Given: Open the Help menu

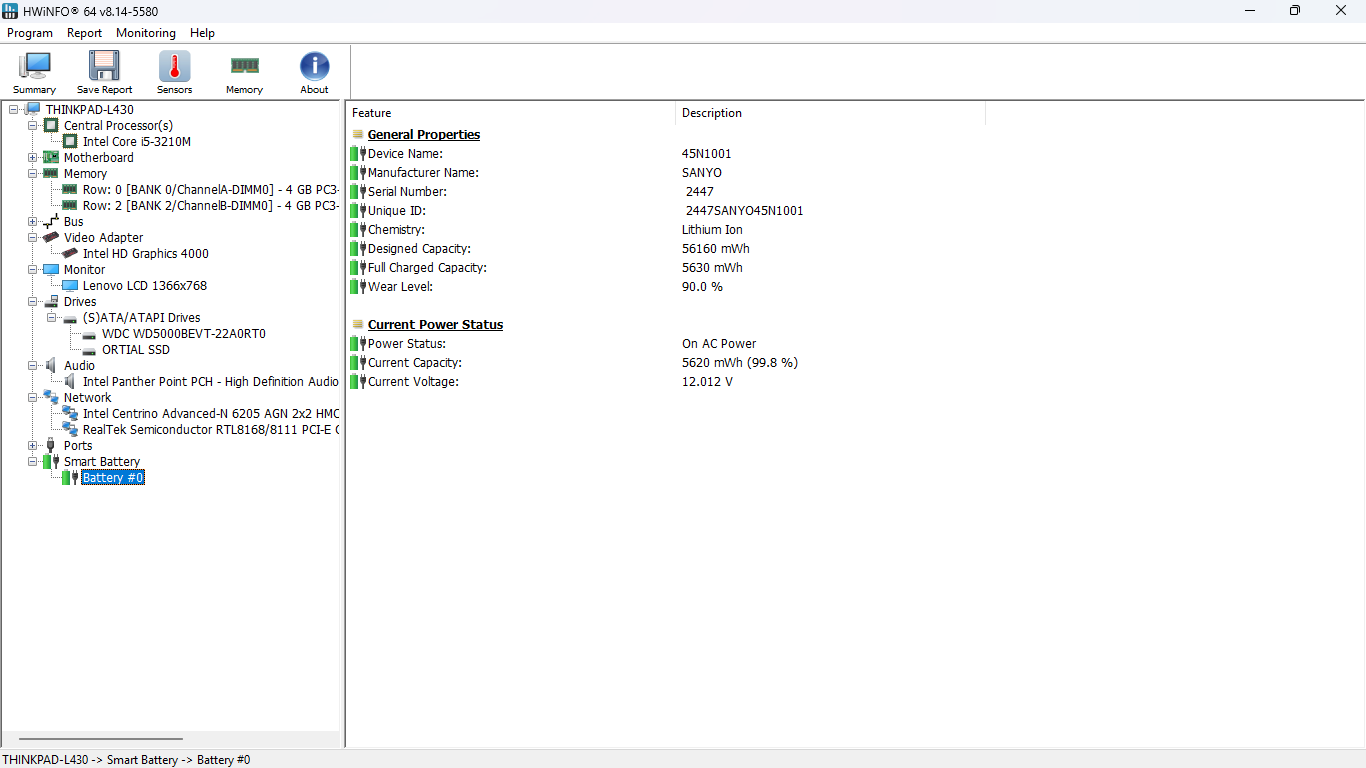Looking at the screenshot, I should point(202,32).
